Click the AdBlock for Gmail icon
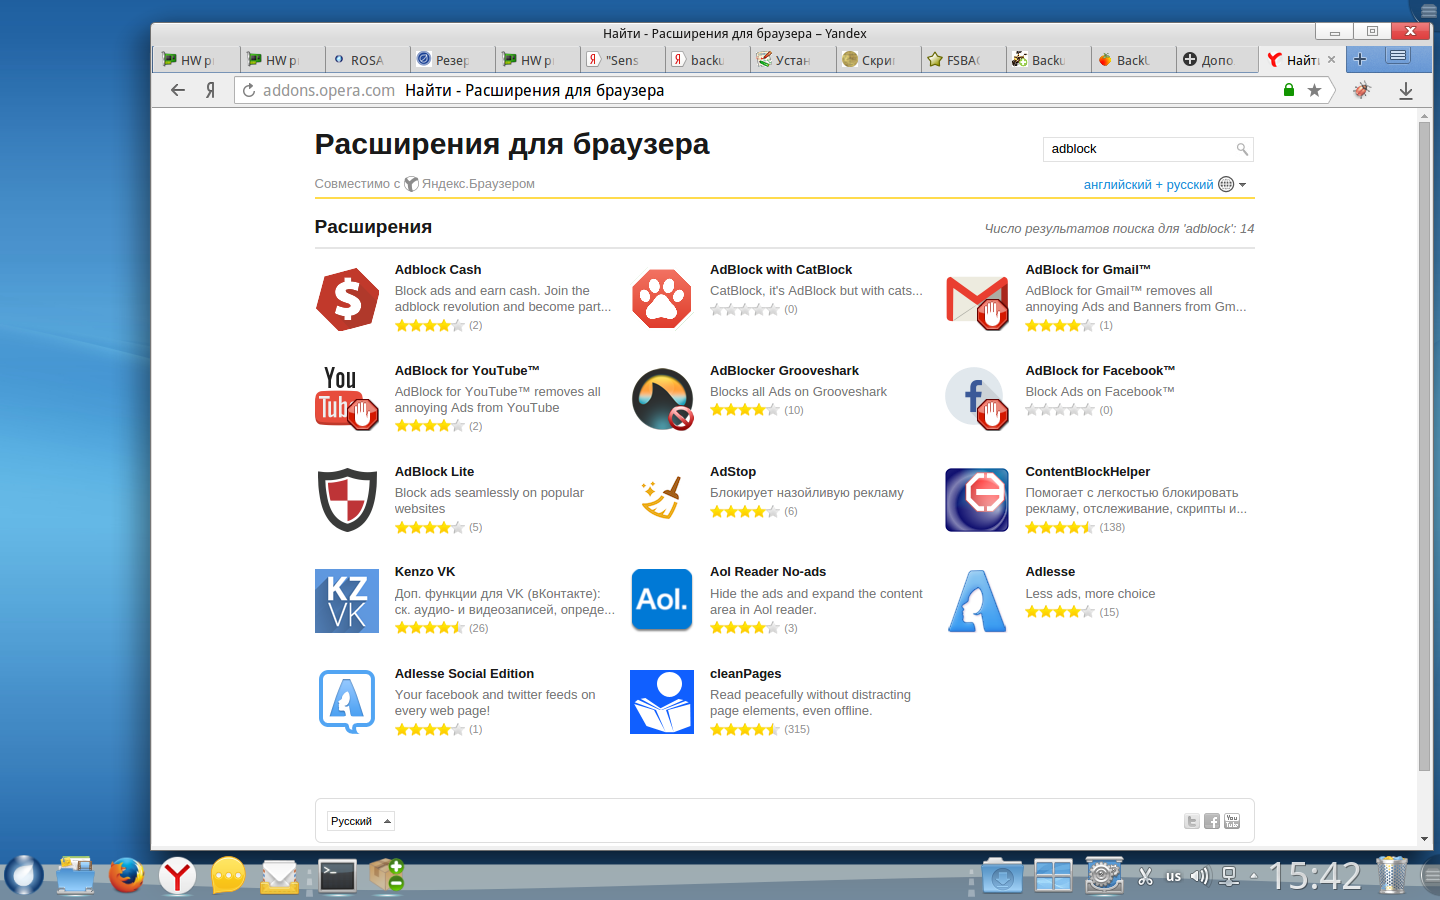The image size is (1440, 900). [x=977, y=302]
